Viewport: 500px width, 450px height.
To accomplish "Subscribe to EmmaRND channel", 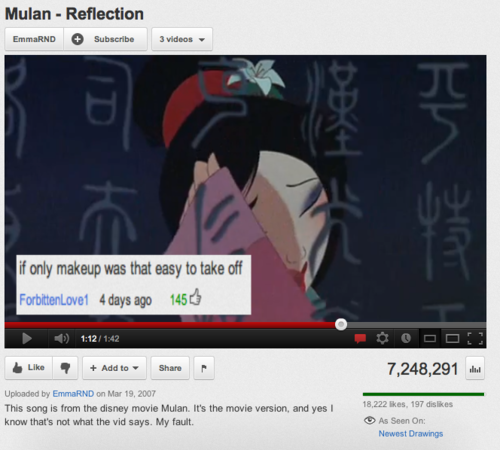I will tap(105, 39).
